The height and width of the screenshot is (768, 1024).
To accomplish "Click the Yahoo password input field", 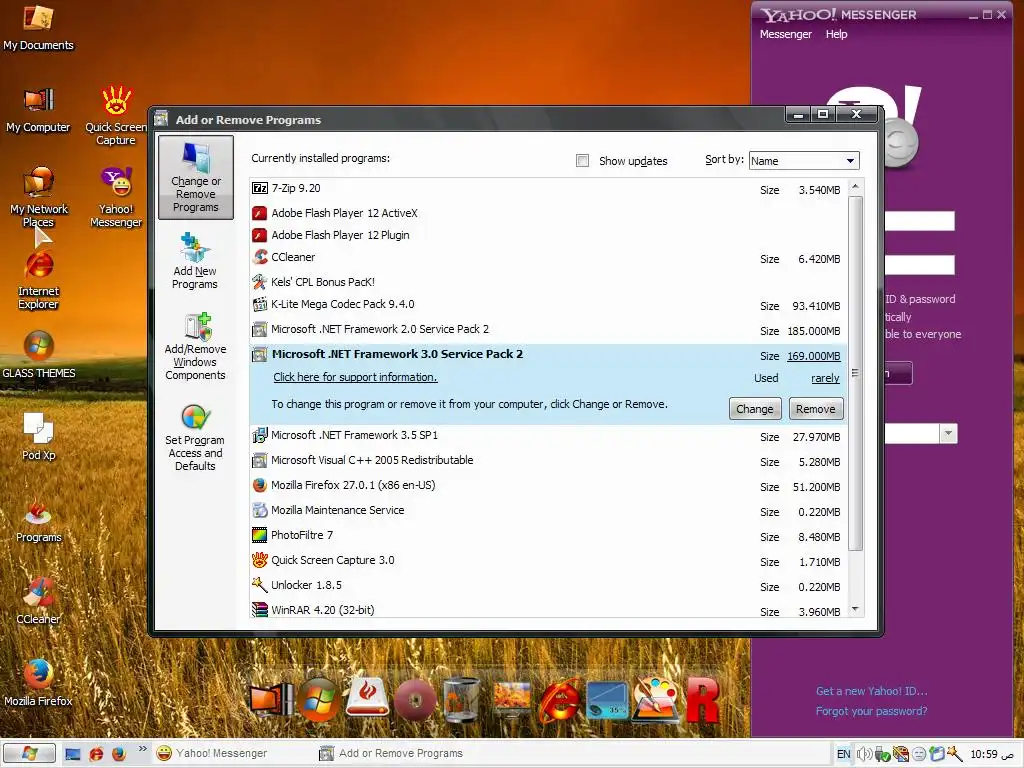I will [920, 265].
